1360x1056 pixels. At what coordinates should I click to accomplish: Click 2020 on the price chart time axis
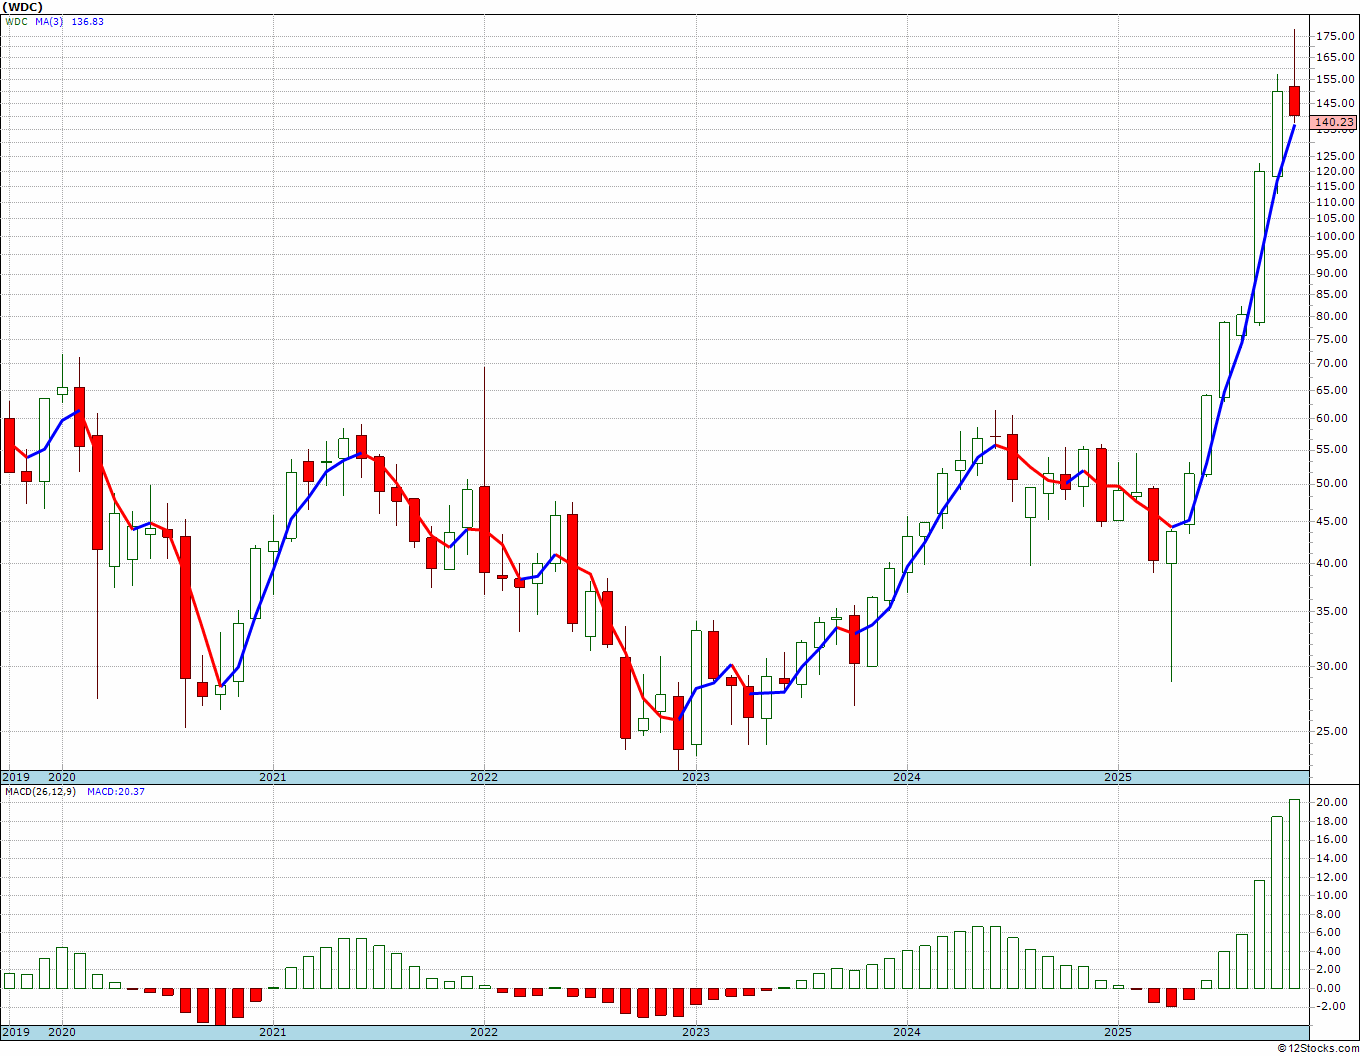tap(62, 777)
